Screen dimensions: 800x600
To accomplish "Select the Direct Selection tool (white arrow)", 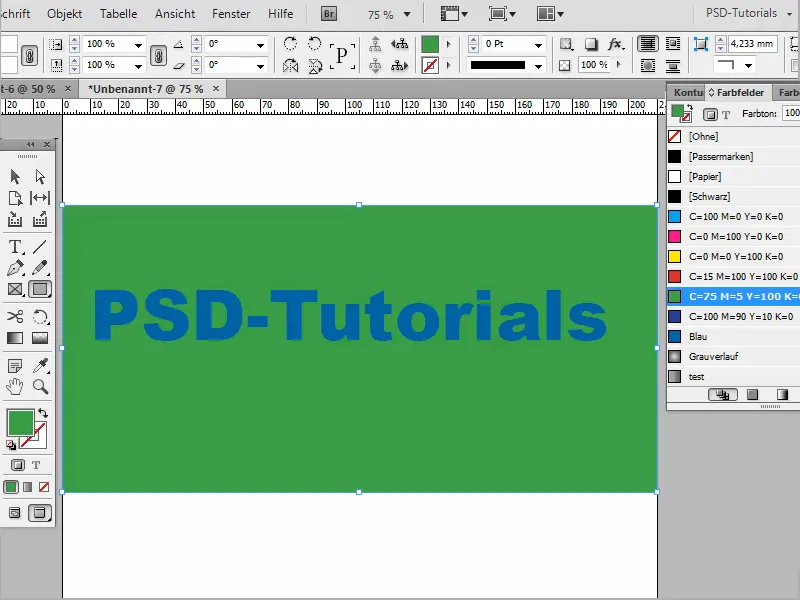I will (40, 177).
